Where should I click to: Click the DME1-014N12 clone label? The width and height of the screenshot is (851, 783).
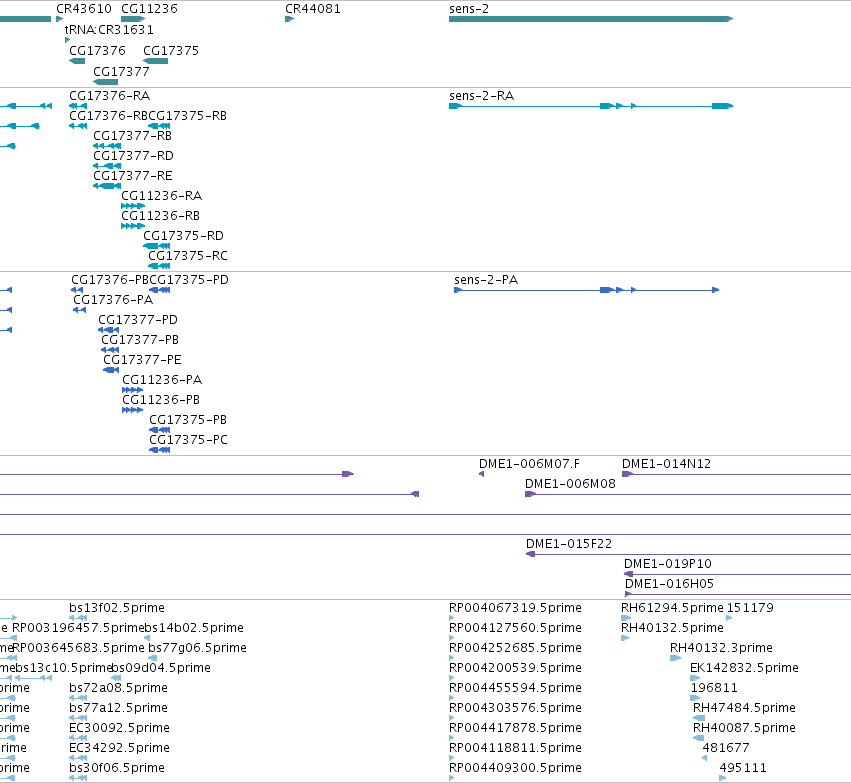[666, 464]
